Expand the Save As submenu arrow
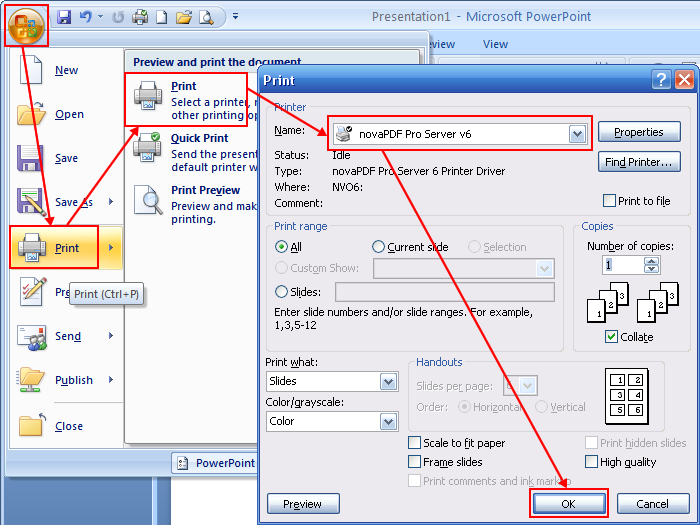Viewport: 700px width, 525px height. click(x=111, y=201)
